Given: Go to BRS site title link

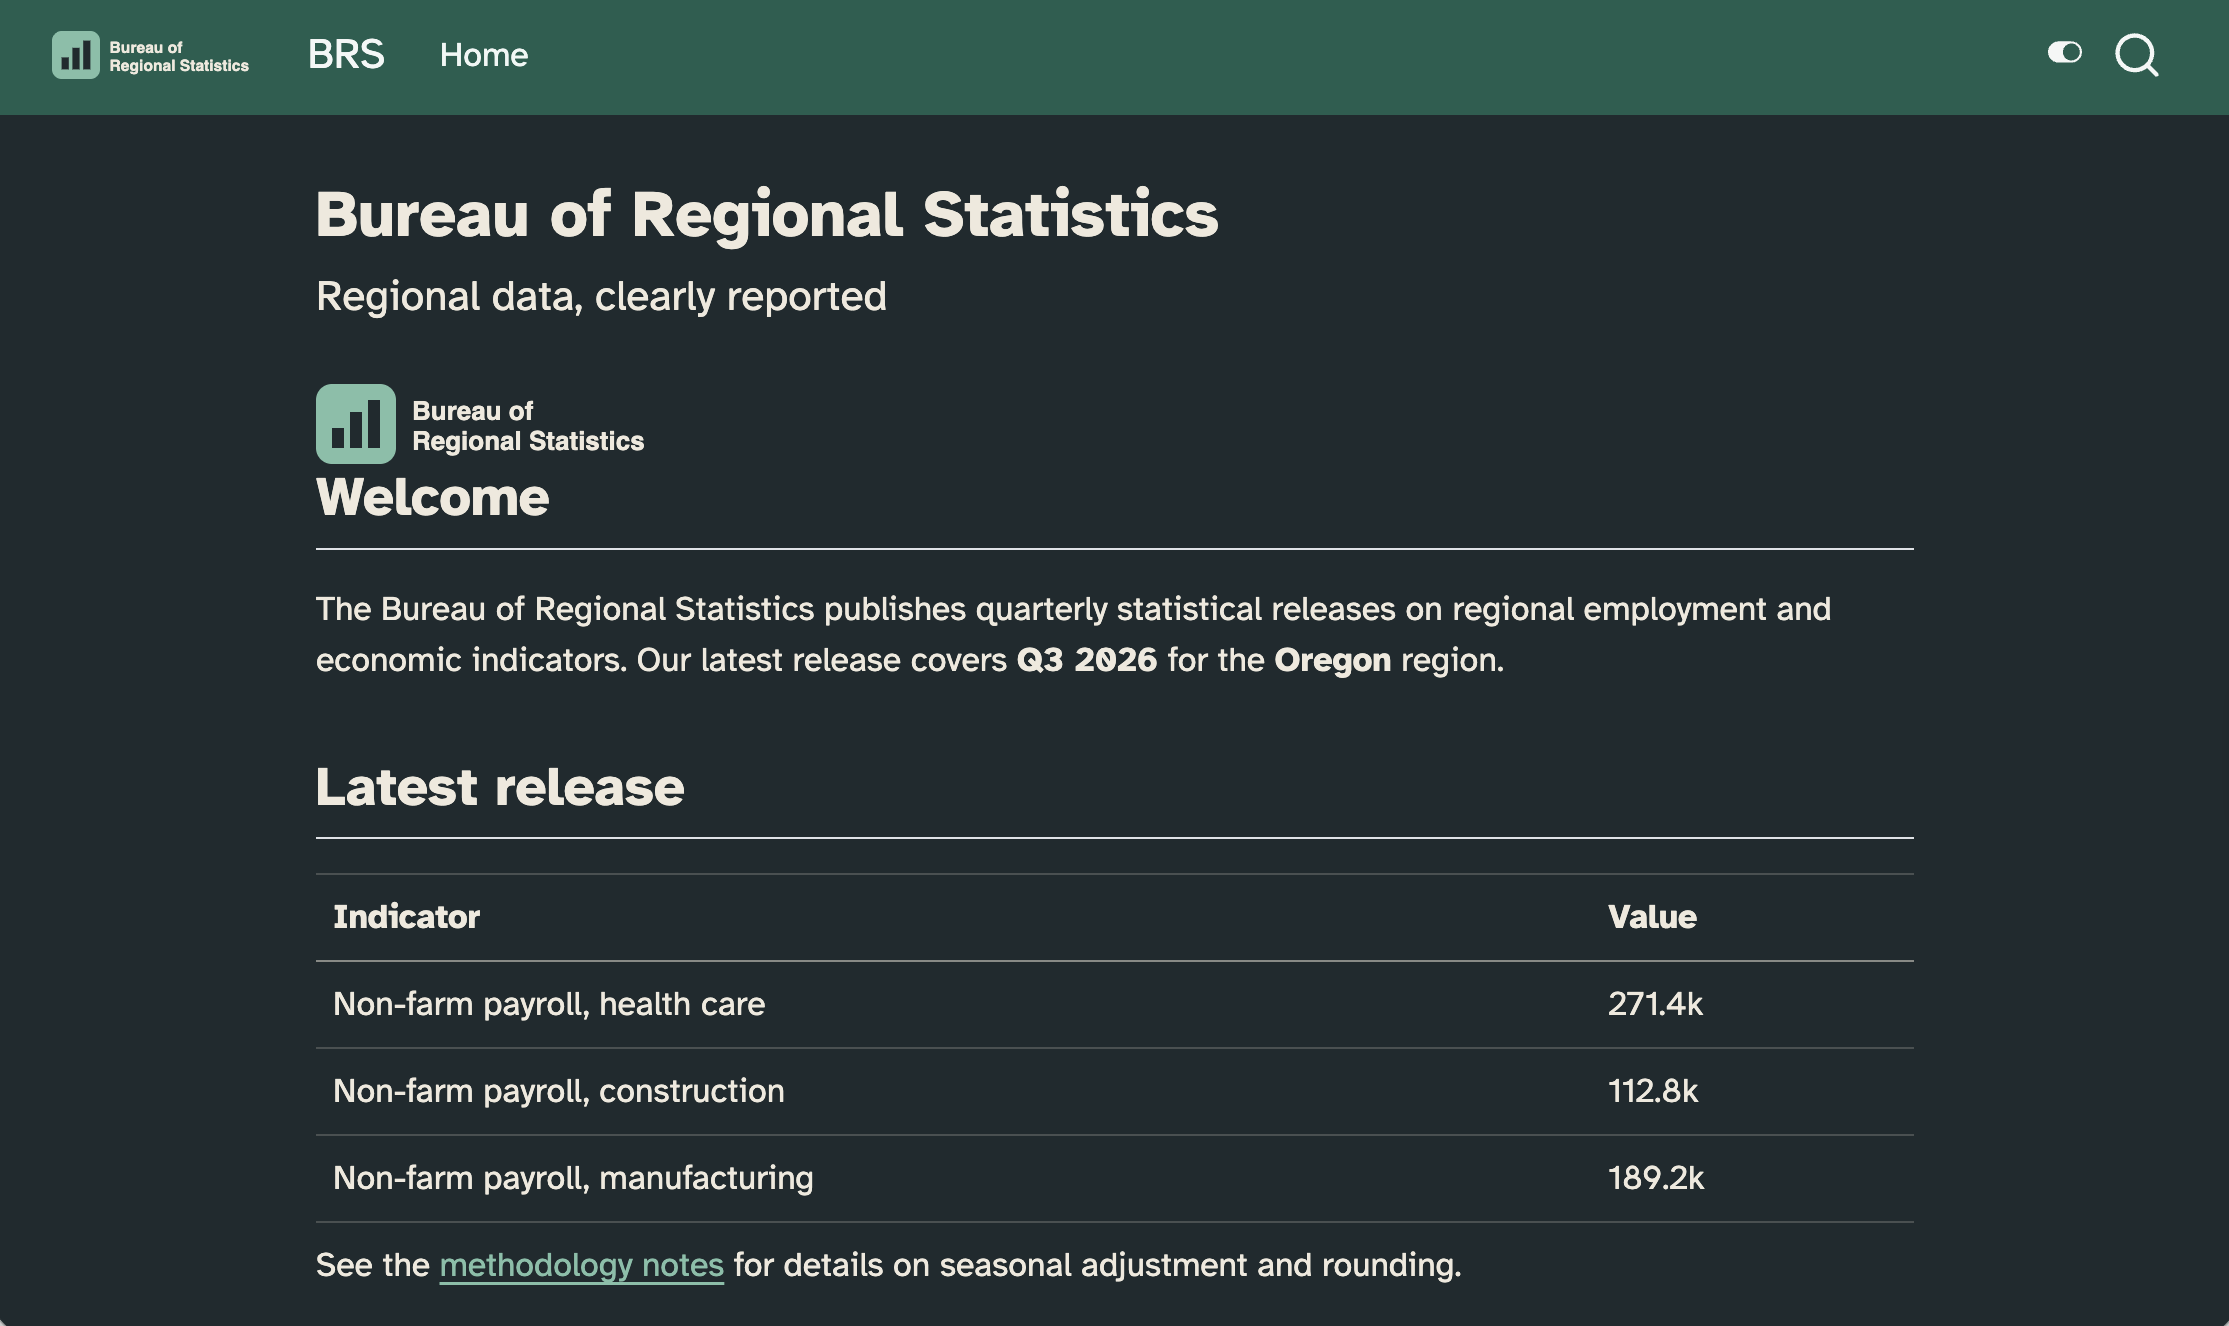Looking at the screenshot, I should tap(346, 55).
